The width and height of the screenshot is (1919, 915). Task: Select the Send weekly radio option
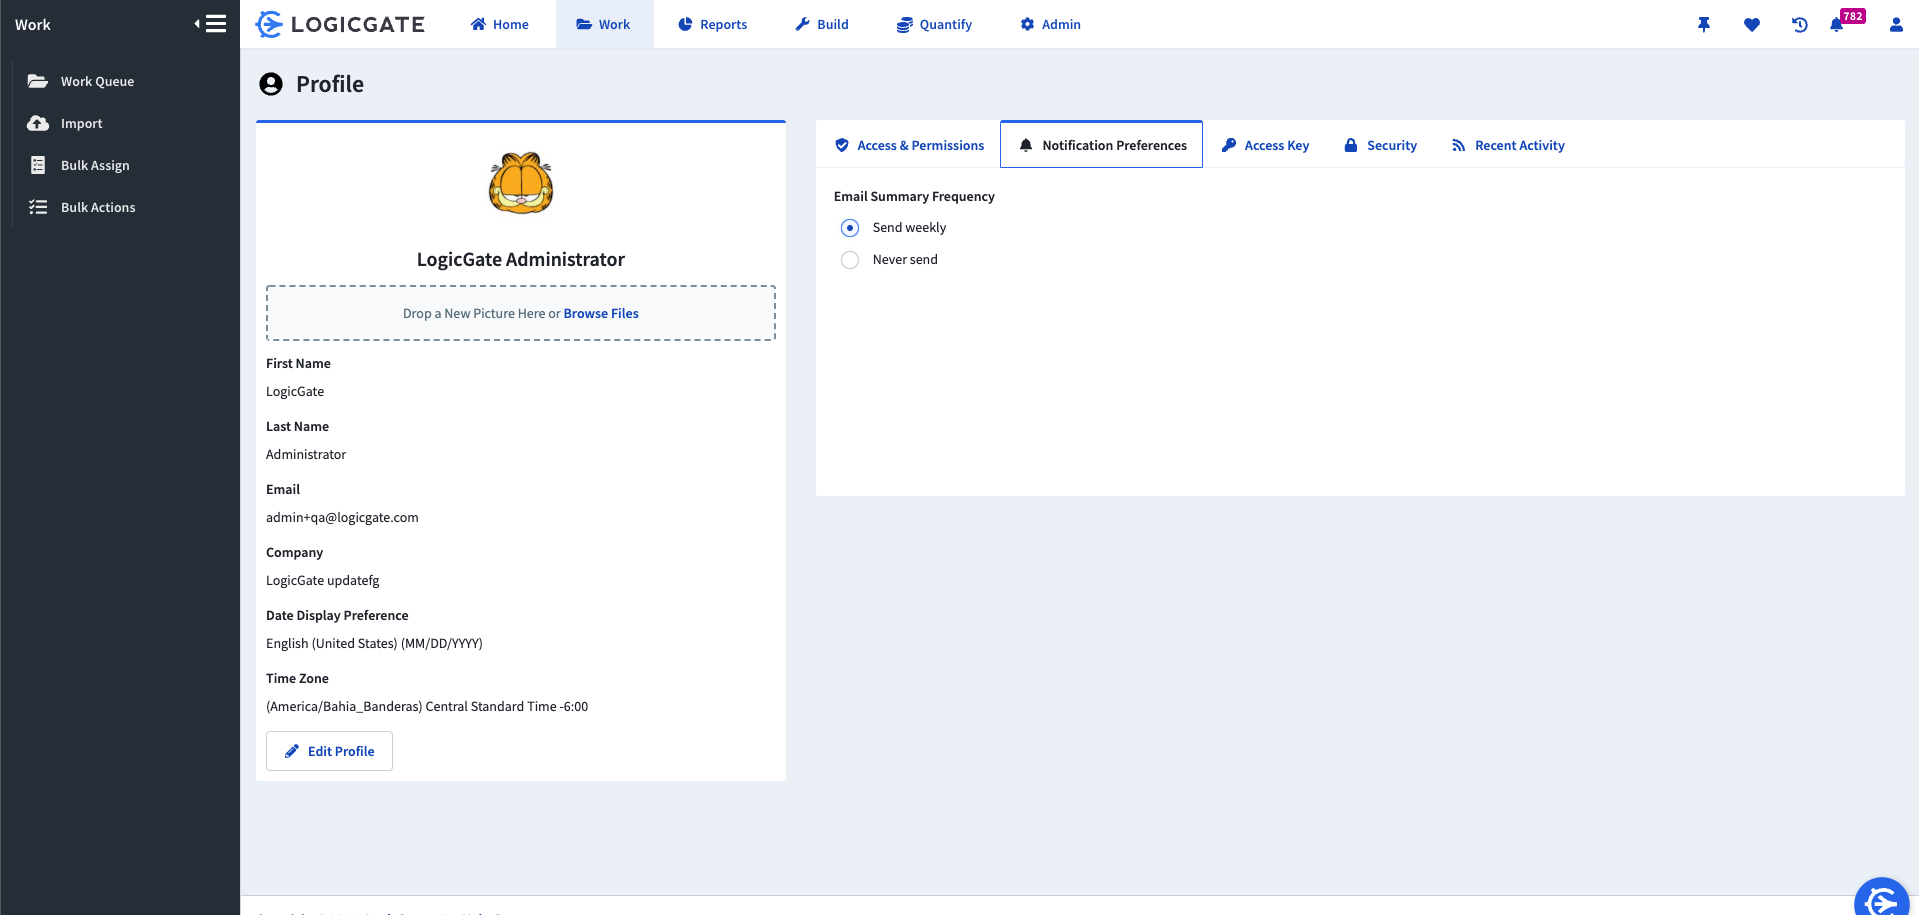(x=850, y=228)
